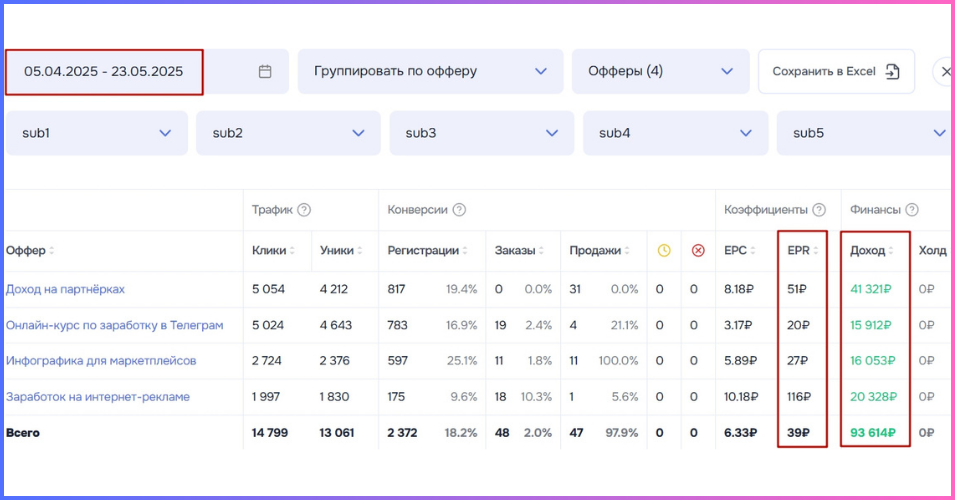Open the Доход на партнёрках offer link
Screen dimensions: 955x500
click(65, 289)
